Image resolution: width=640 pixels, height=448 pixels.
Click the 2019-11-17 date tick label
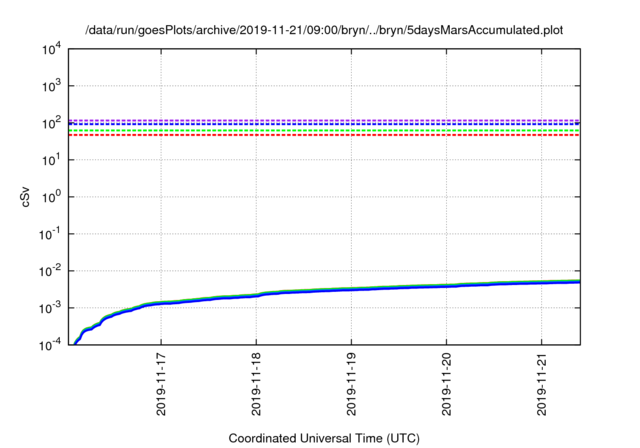tap(161, 384)
